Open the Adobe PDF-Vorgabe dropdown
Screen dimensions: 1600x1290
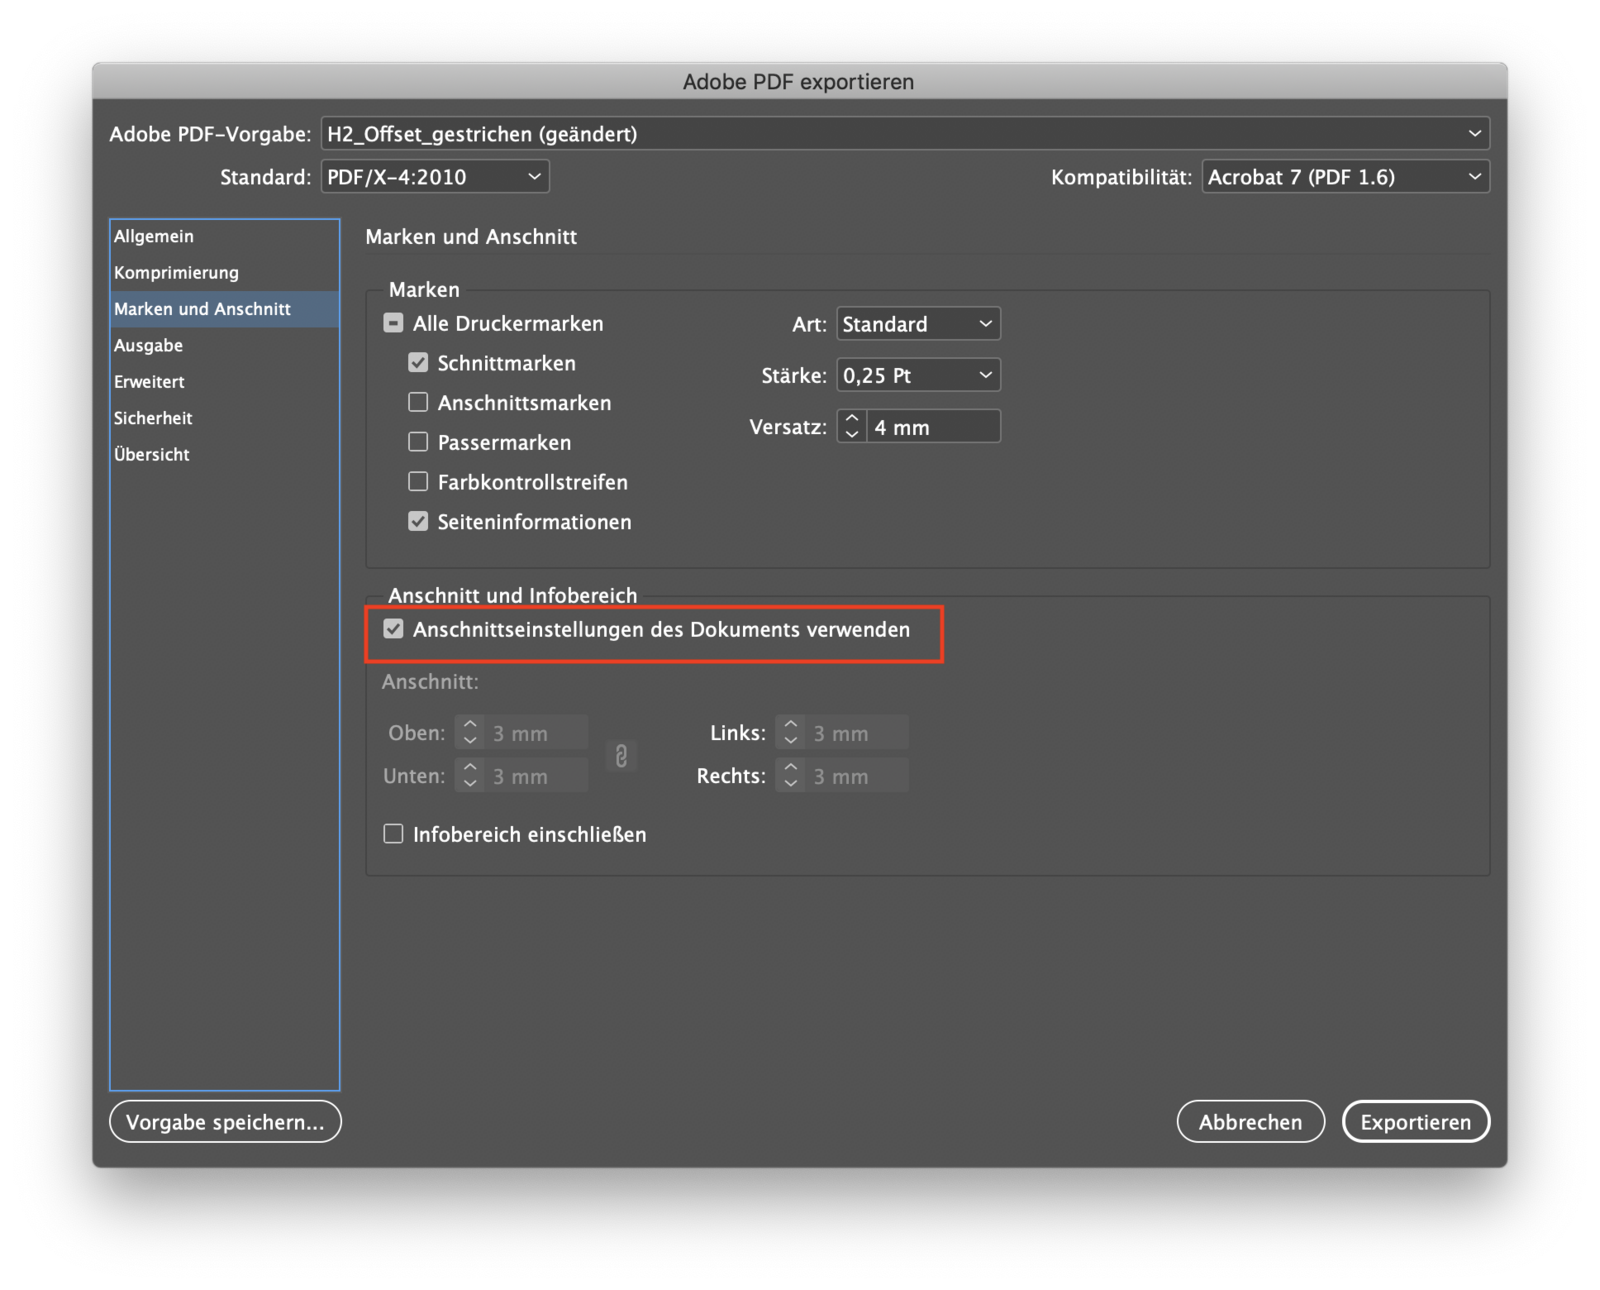coord(904,134)
